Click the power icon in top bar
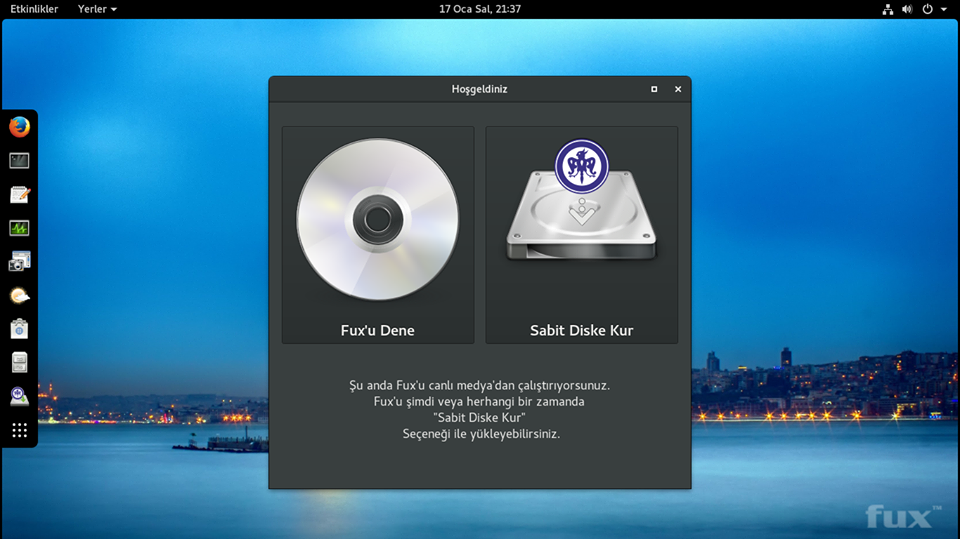960x539 pixels. pos(928,9)
